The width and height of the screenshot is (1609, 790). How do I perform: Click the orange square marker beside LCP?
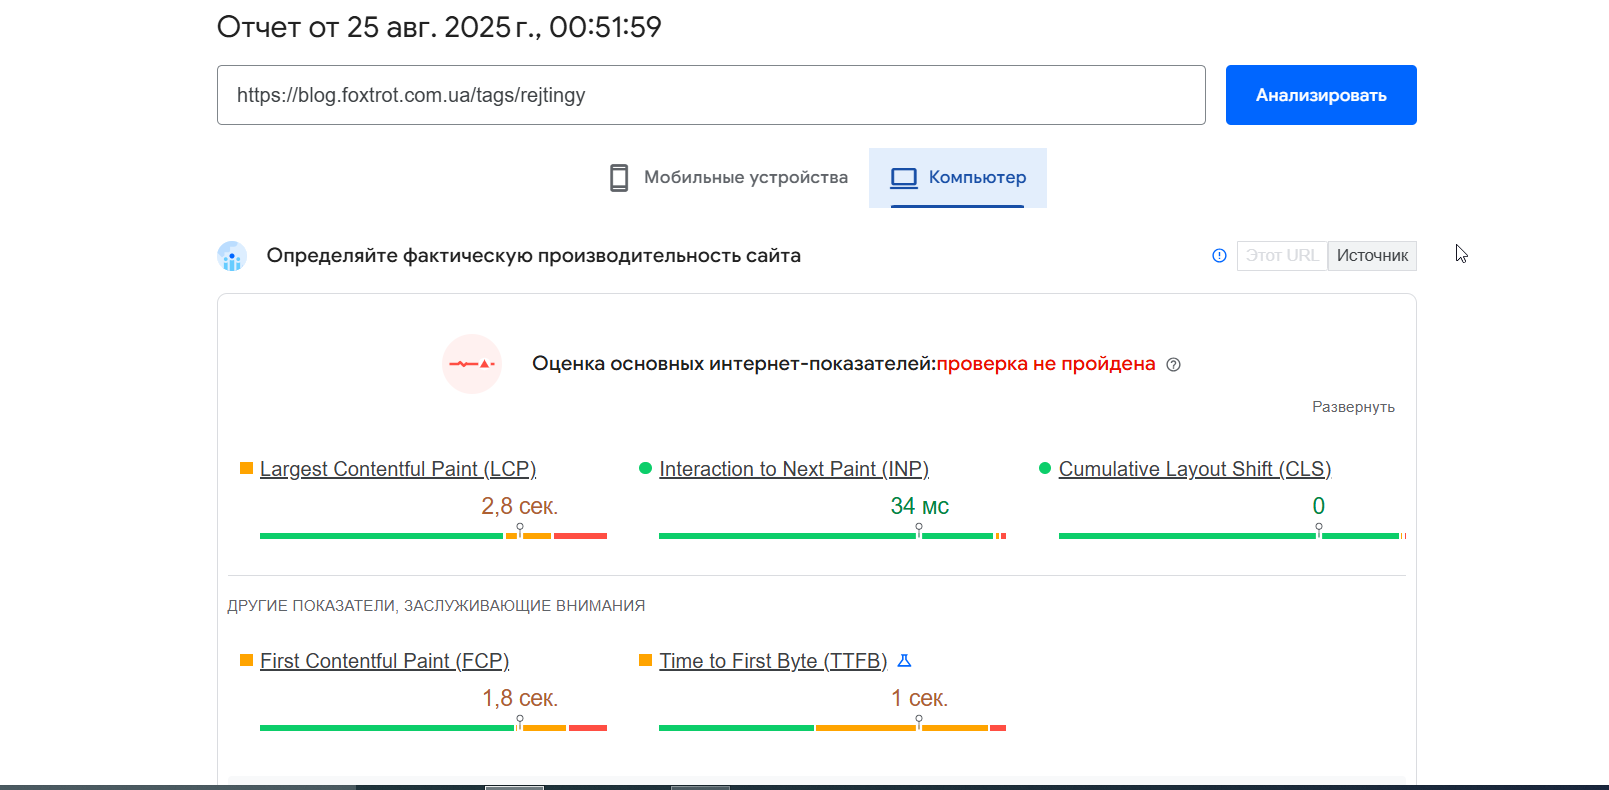tap(246, 468)
